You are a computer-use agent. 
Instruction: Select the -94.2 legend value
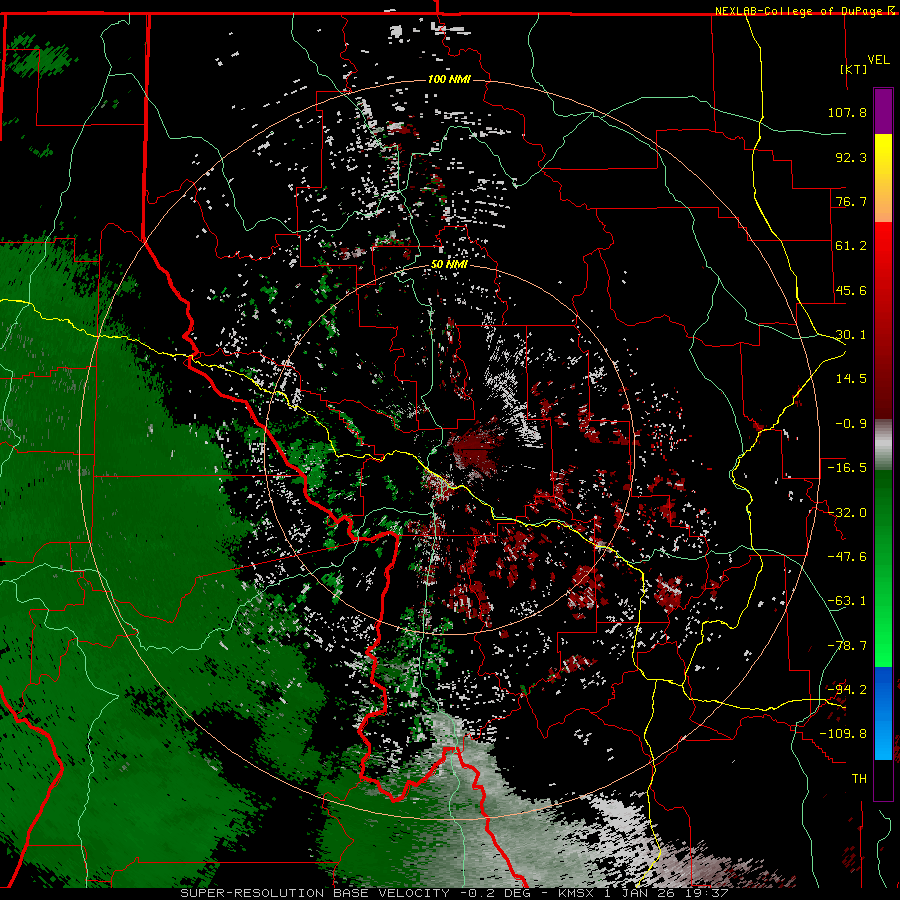coord(847,689)
